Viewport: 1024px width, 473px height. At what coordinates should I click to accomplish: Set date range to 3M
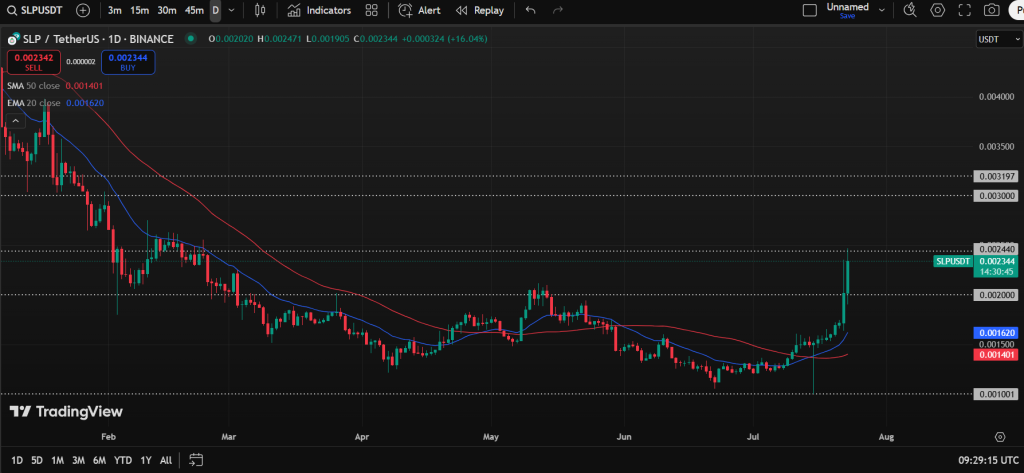[78, 460]
